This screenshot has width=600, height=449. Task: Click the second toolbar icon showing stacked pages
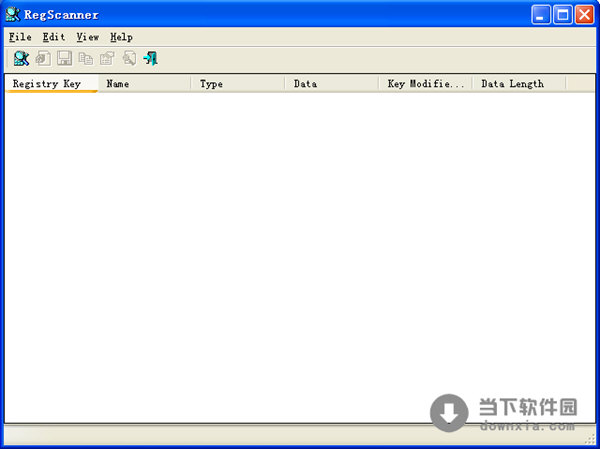(x=43, y=59)
